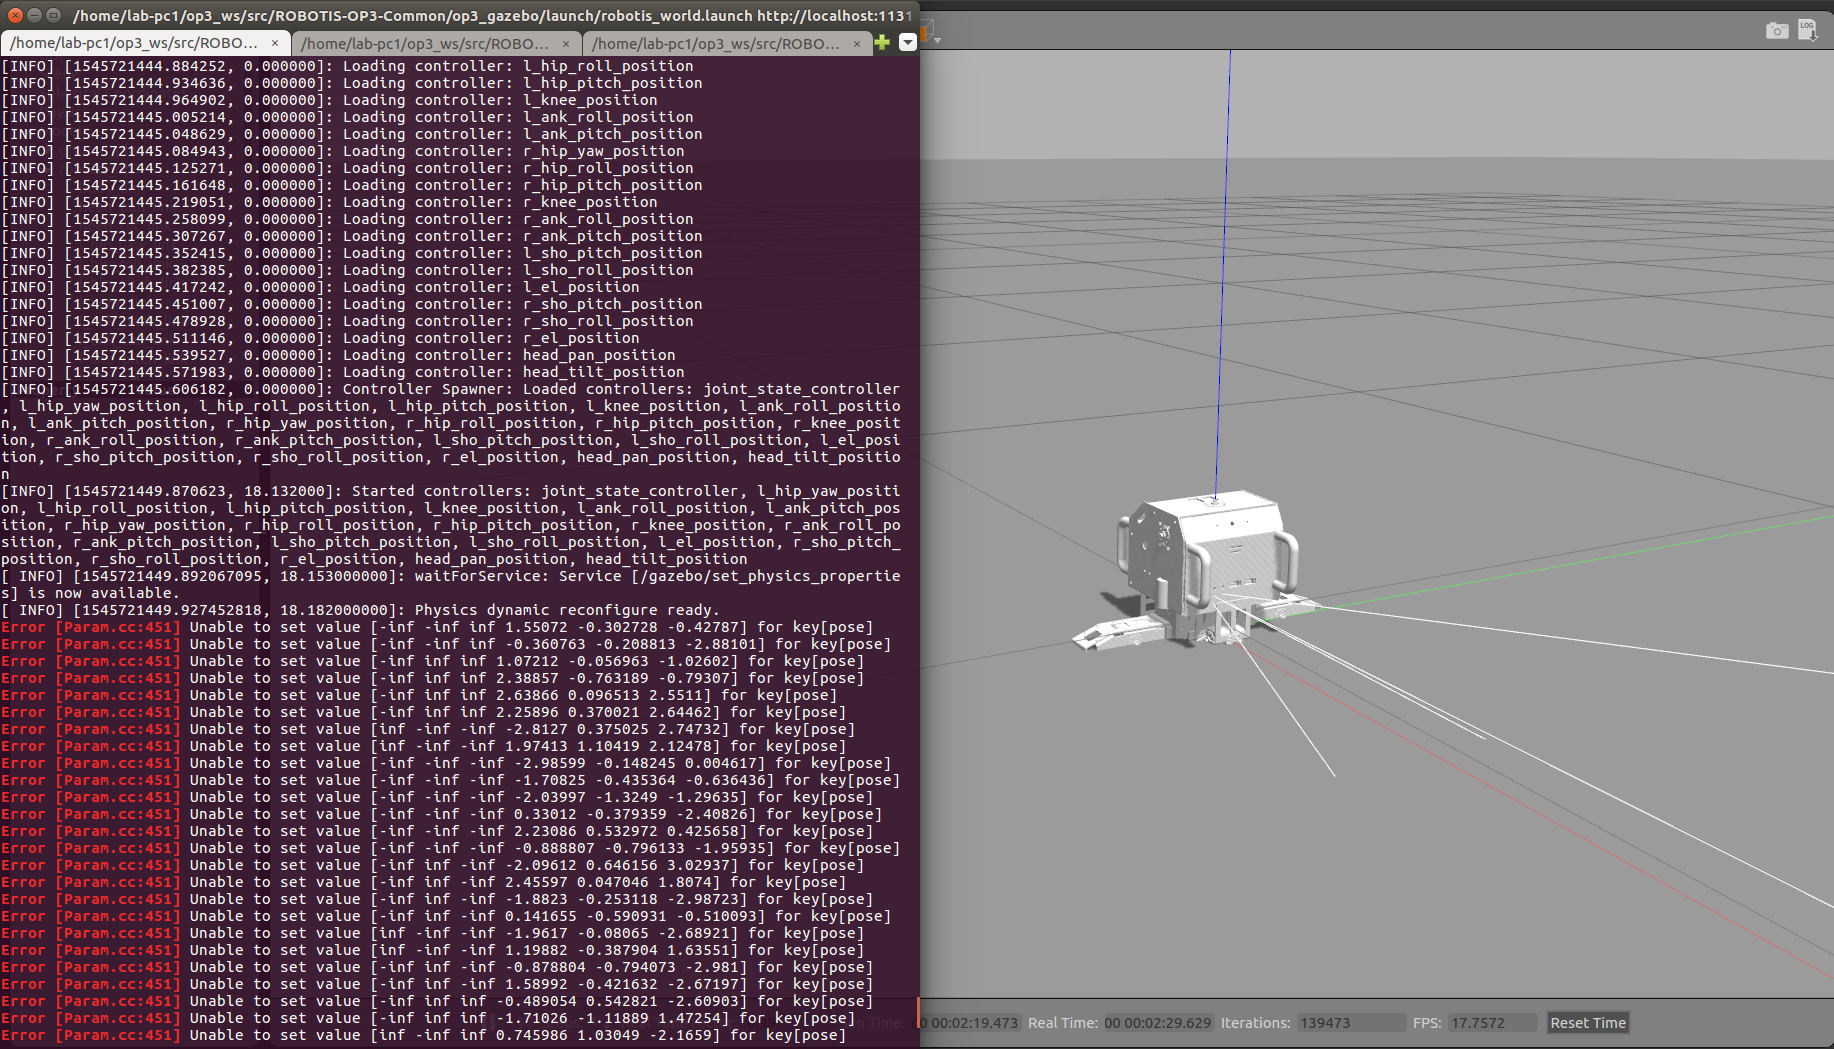Image resolution: width=1834 pixels, height=1049 pixels.
Task: Click 'Loading controller: l_el_position' log line
Action: click(320, 287)
